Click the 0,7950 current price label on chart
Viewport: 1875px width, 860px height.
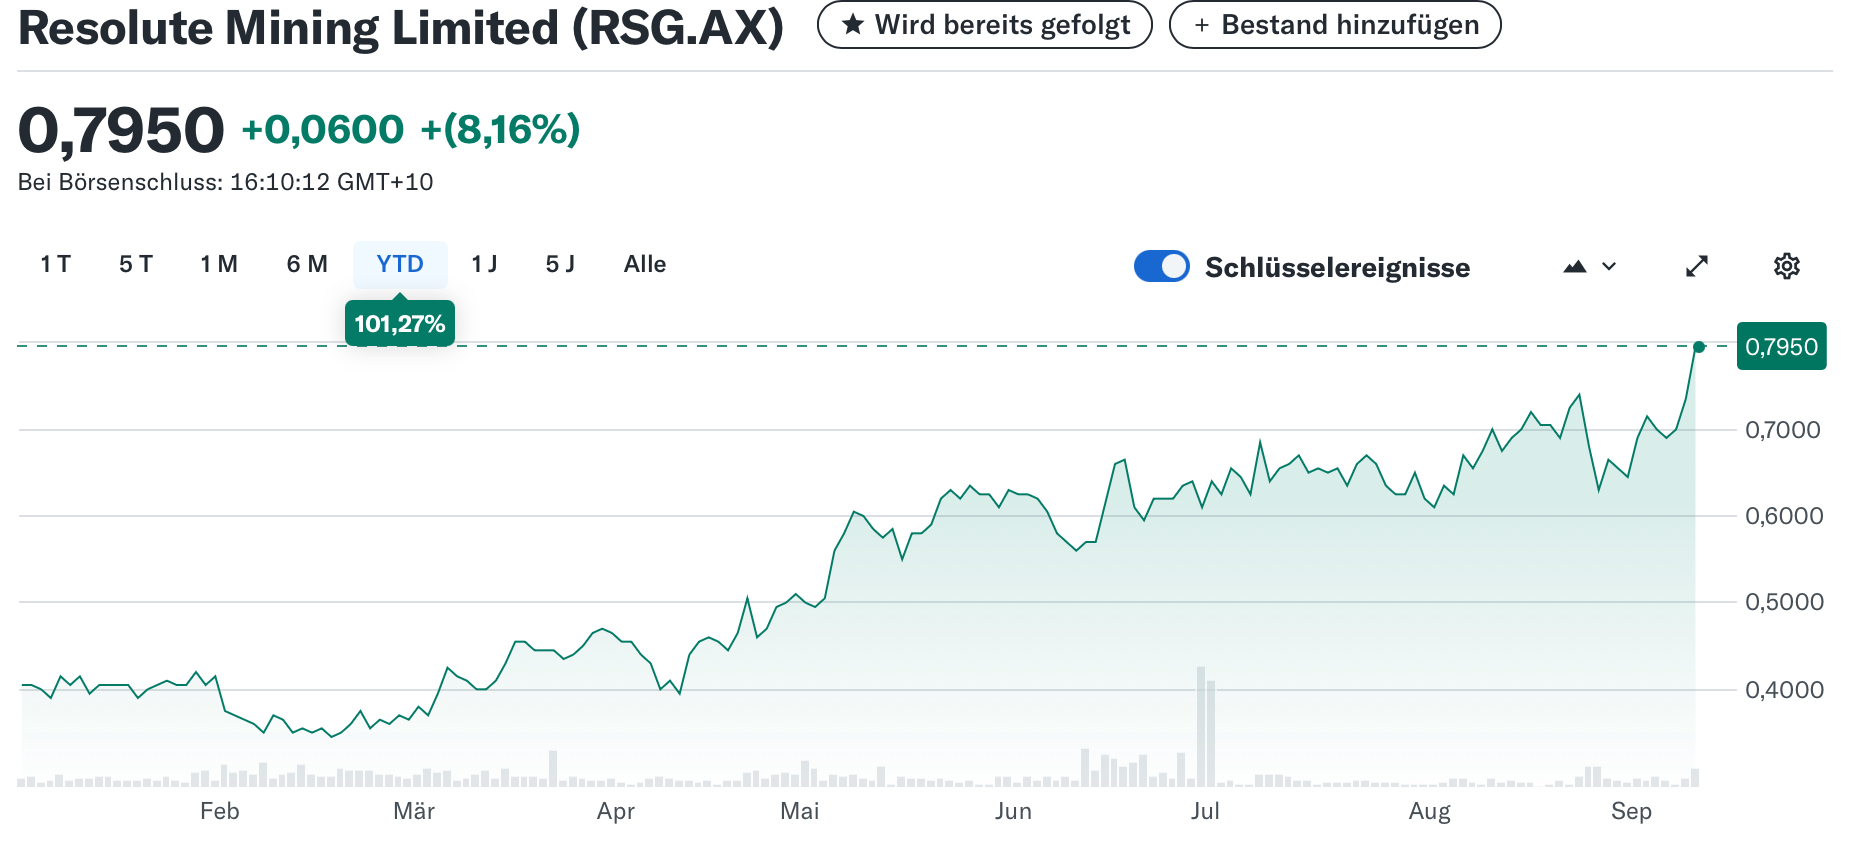(x=1781, y=346)
